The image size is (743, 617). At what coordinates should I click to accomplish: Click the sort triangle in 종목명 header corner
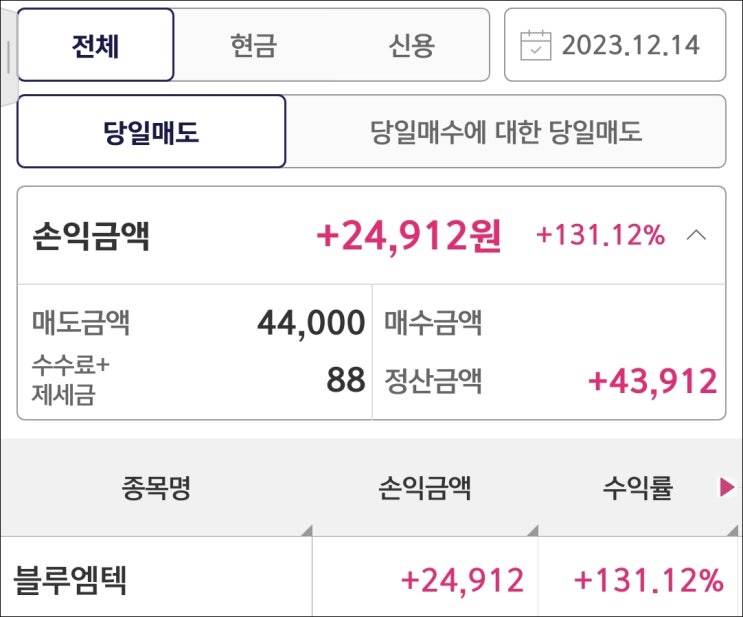(x=305, y=530)
